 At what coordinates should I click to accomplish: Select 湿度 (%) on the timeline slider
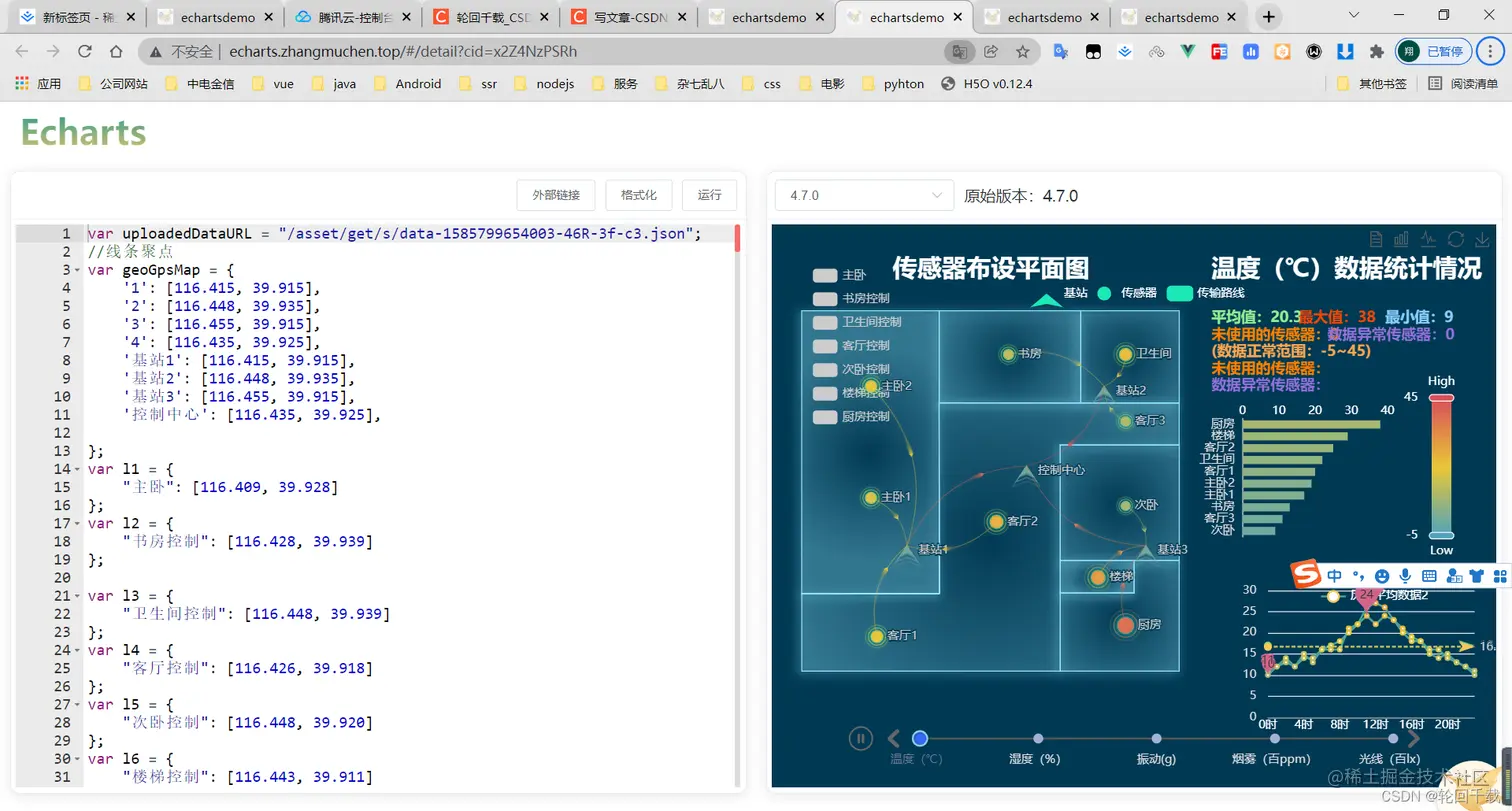[1037, 737]
